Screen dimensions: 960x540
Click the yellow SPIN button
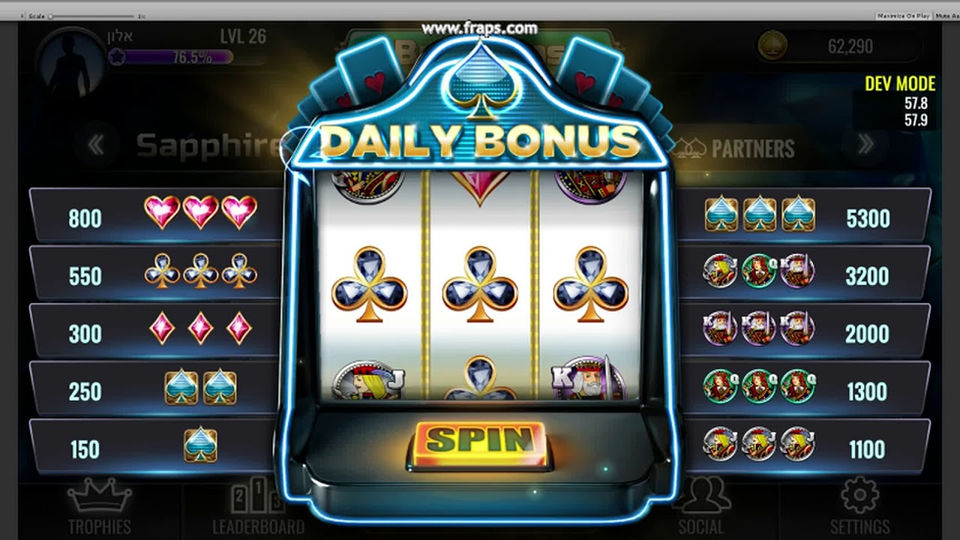tap(479, 444)
